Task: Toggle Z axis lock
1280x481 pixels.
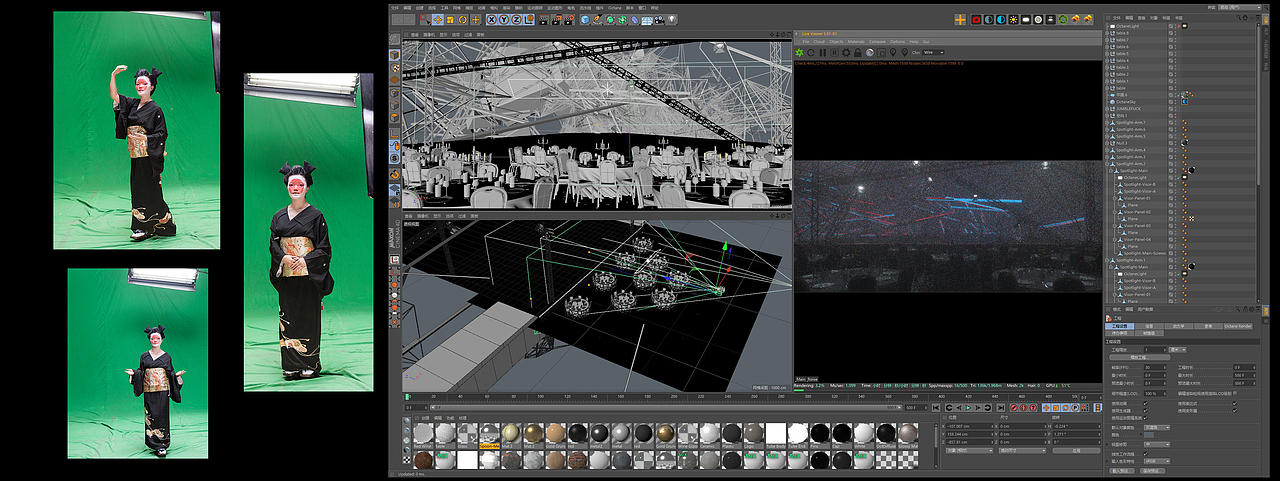Action: click(x=516, y=20)
